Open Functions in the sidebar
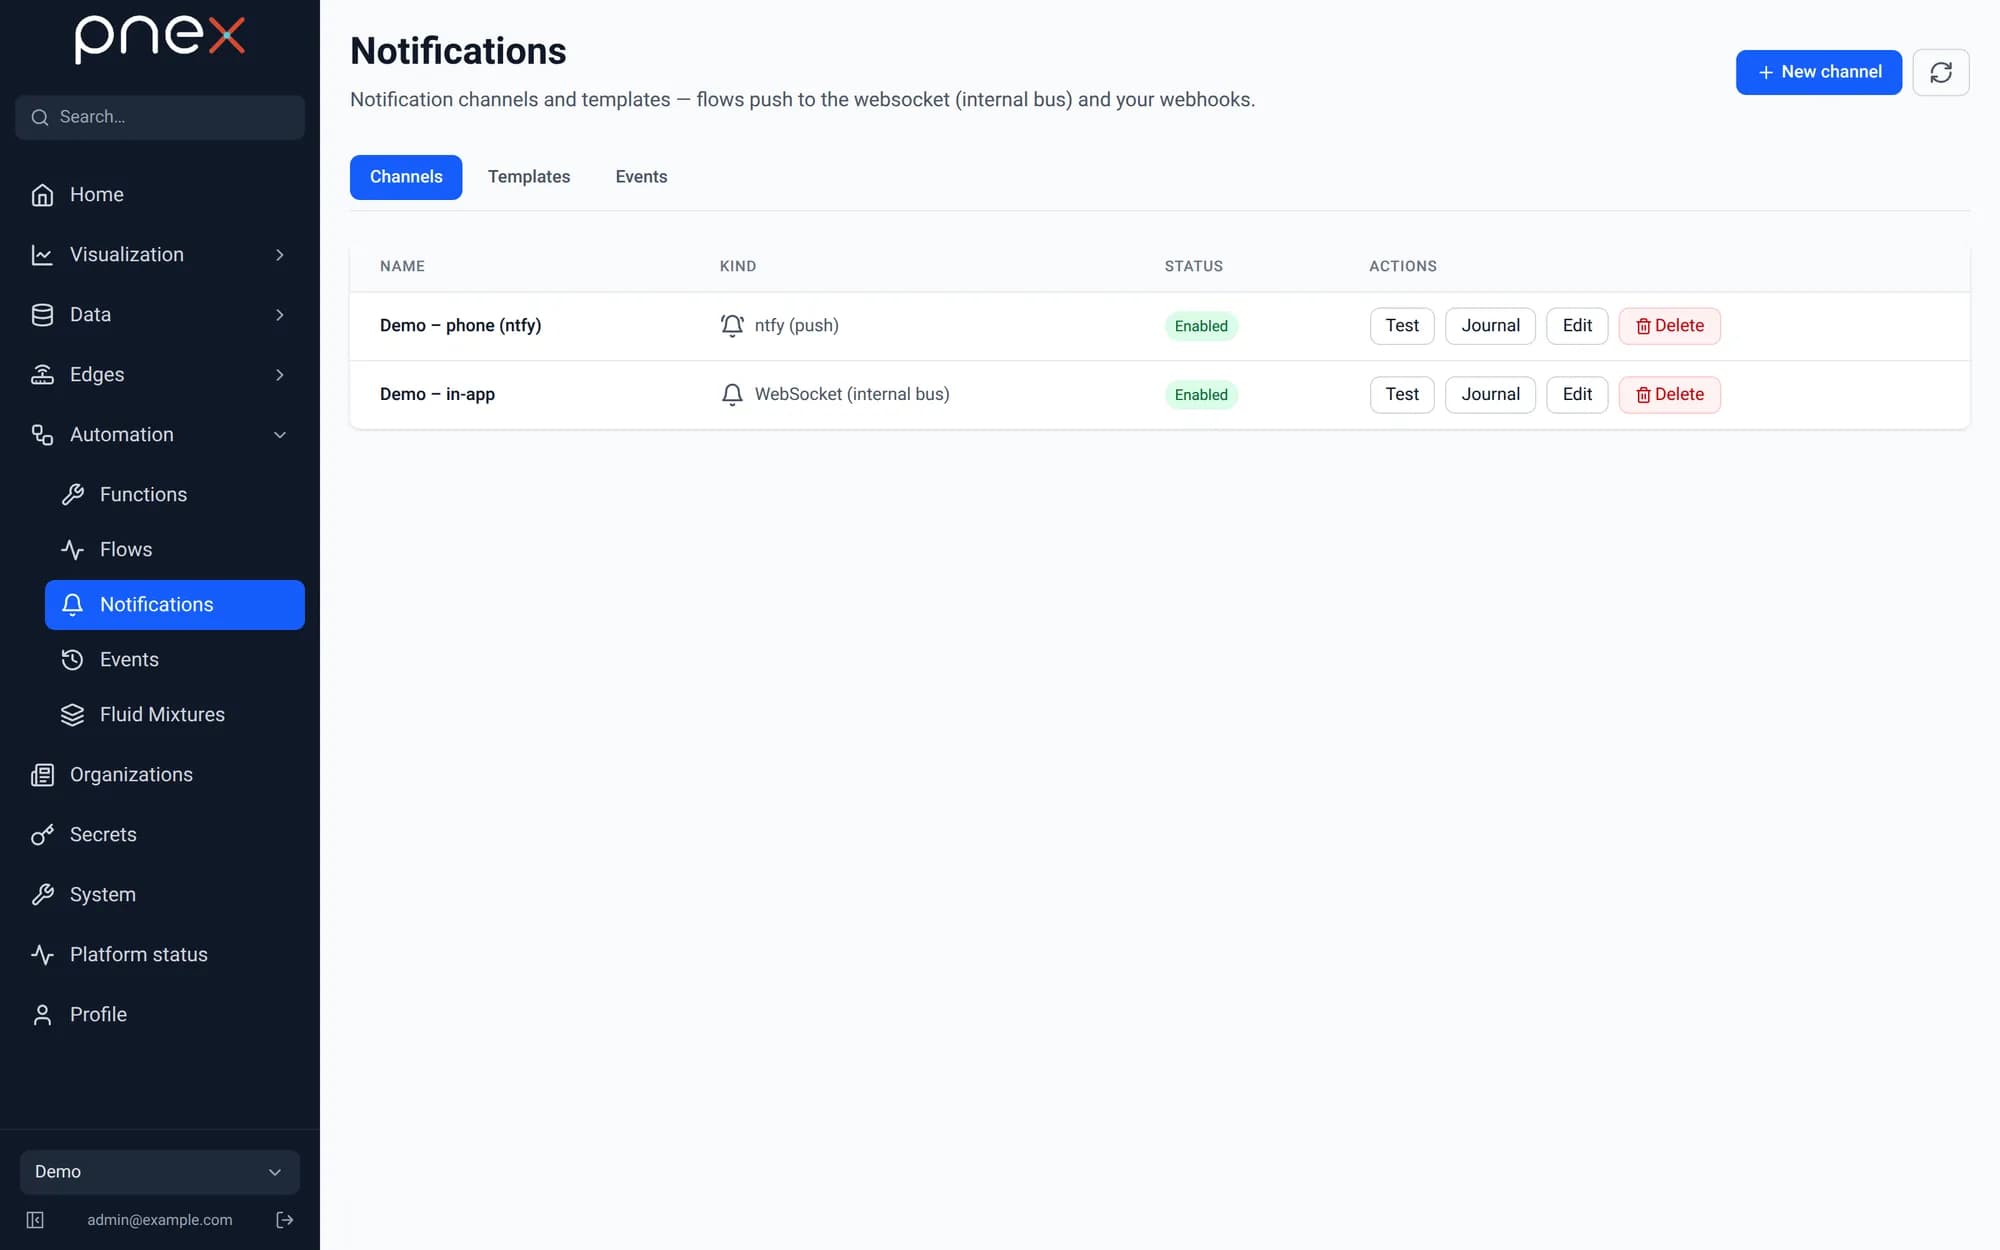 (x=175, y=494)
